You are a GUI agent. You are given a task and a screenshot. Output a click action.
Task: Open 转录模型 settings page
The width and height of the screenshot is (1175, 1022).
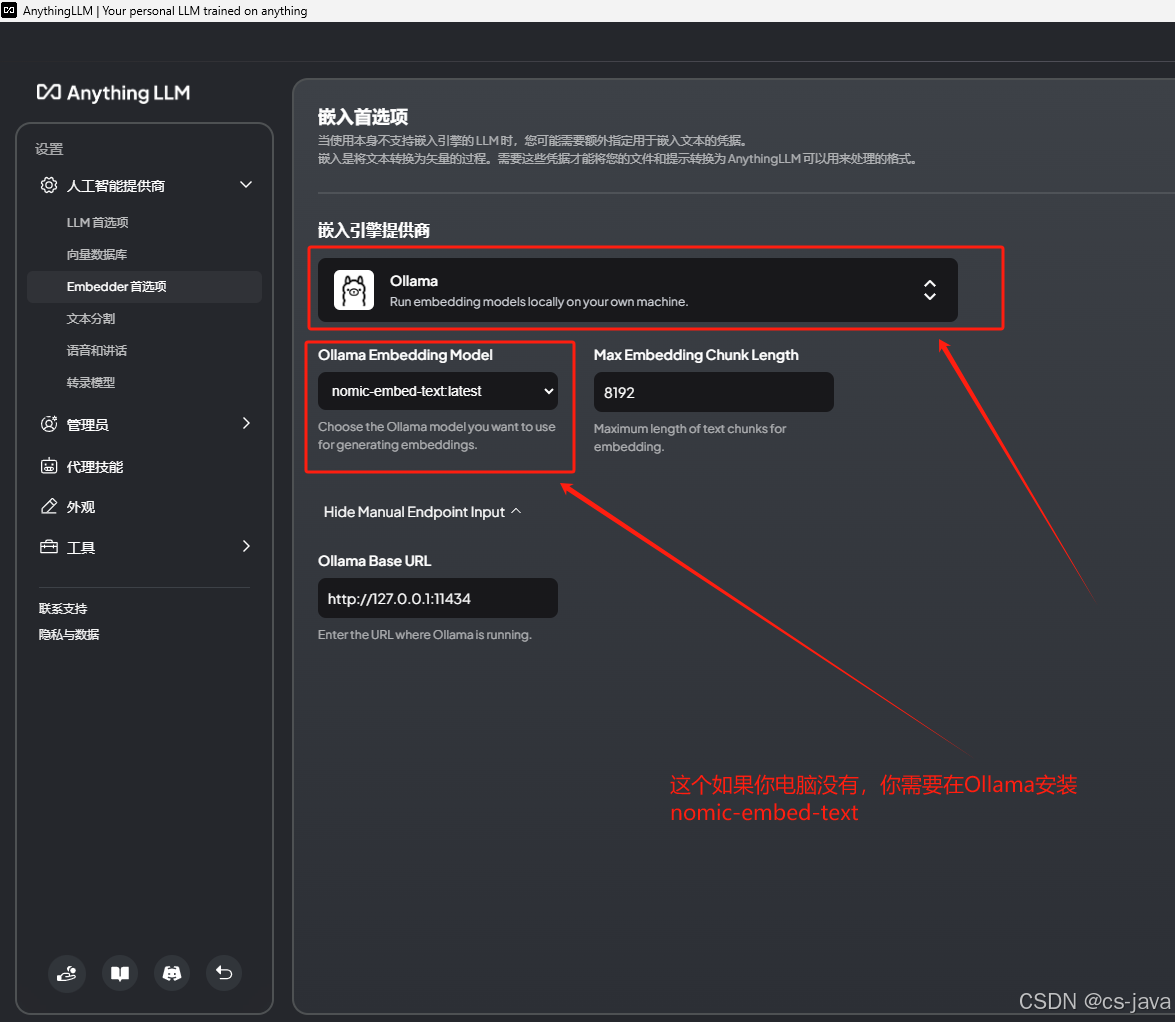point(91,383)
